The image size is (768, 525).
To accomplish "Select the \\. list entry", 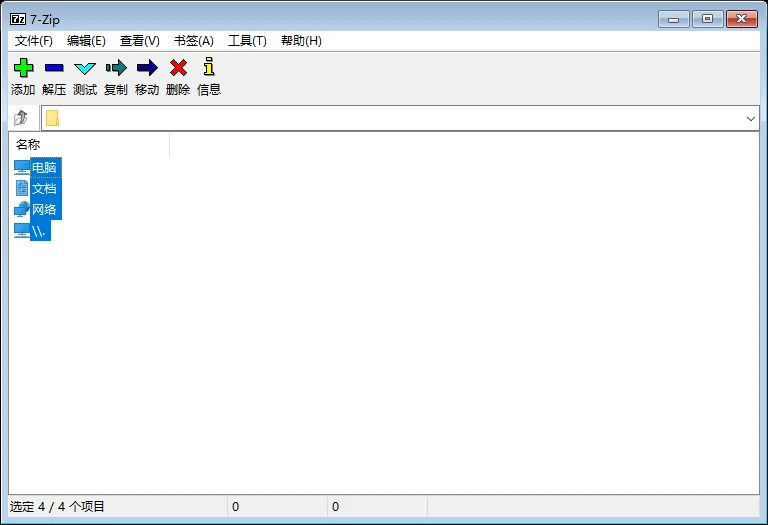I will [x=39, y=231].
